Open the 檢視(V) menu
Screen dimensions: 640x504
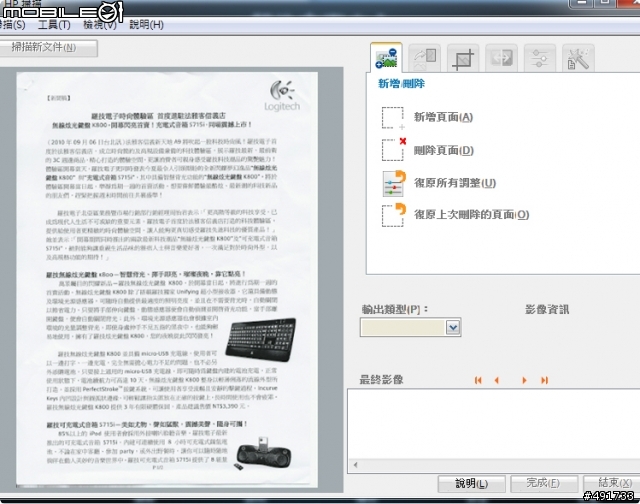(100, 25)
